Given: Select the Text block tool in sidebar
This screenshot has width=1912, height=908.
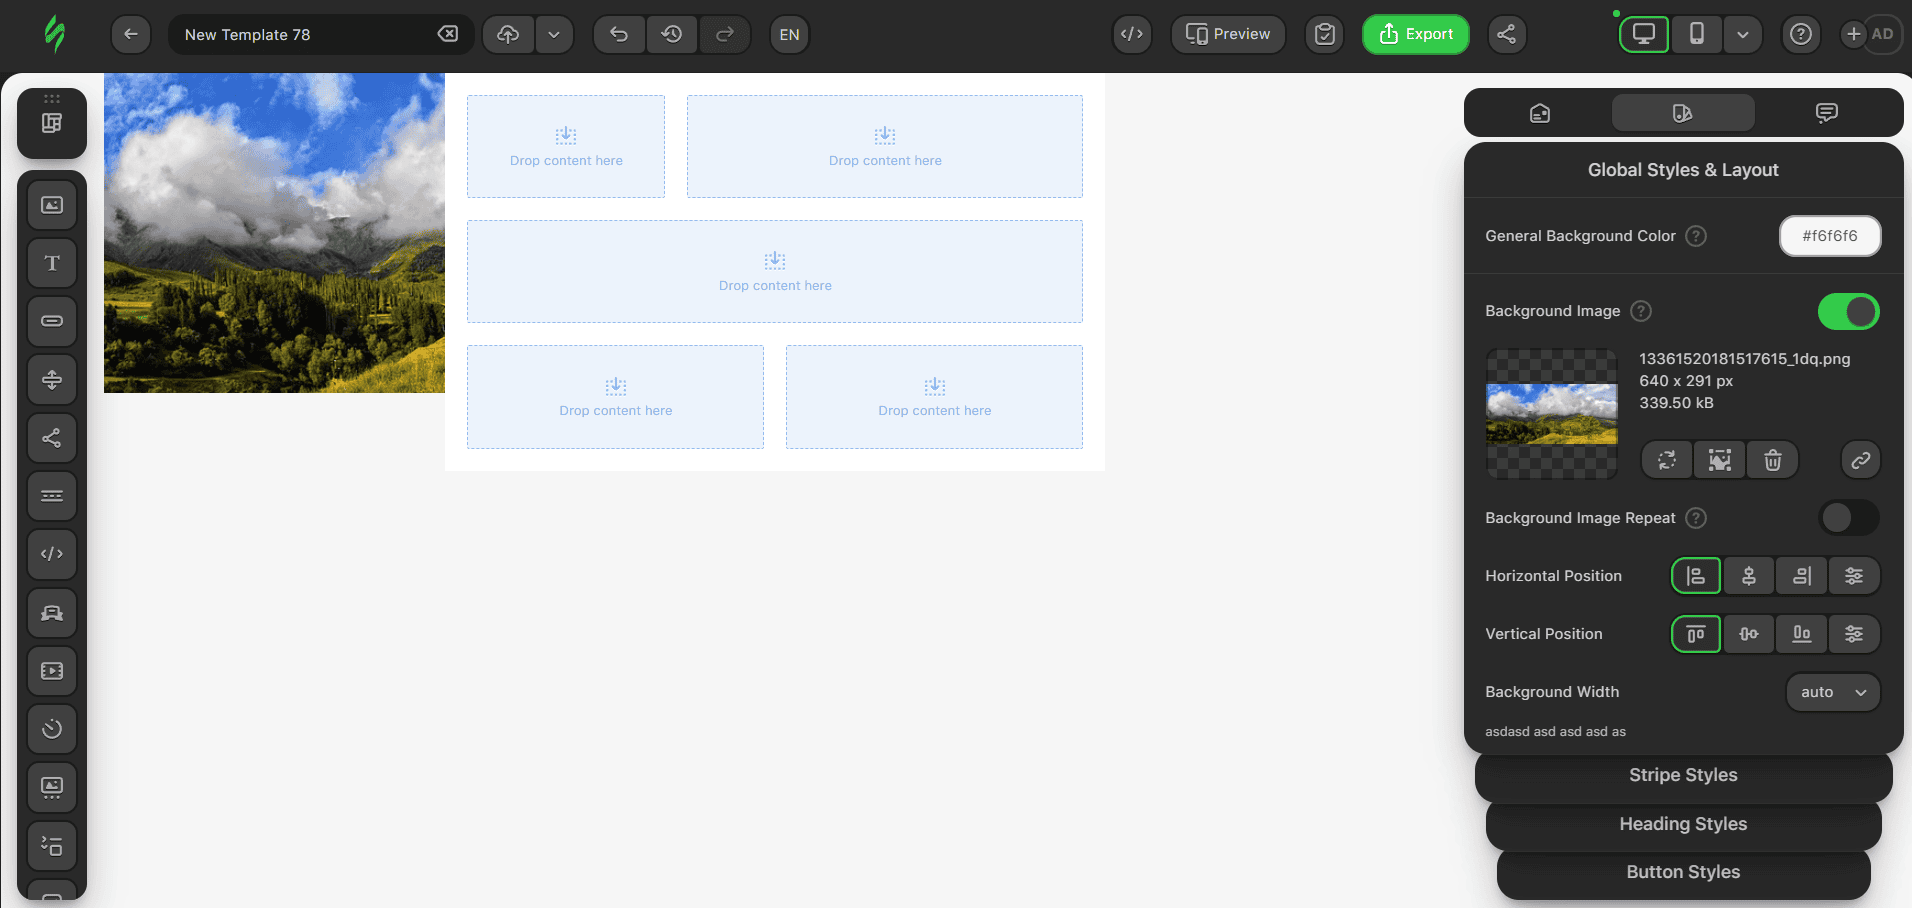Looking at the screenshot, I should click(x=52, y=263).
